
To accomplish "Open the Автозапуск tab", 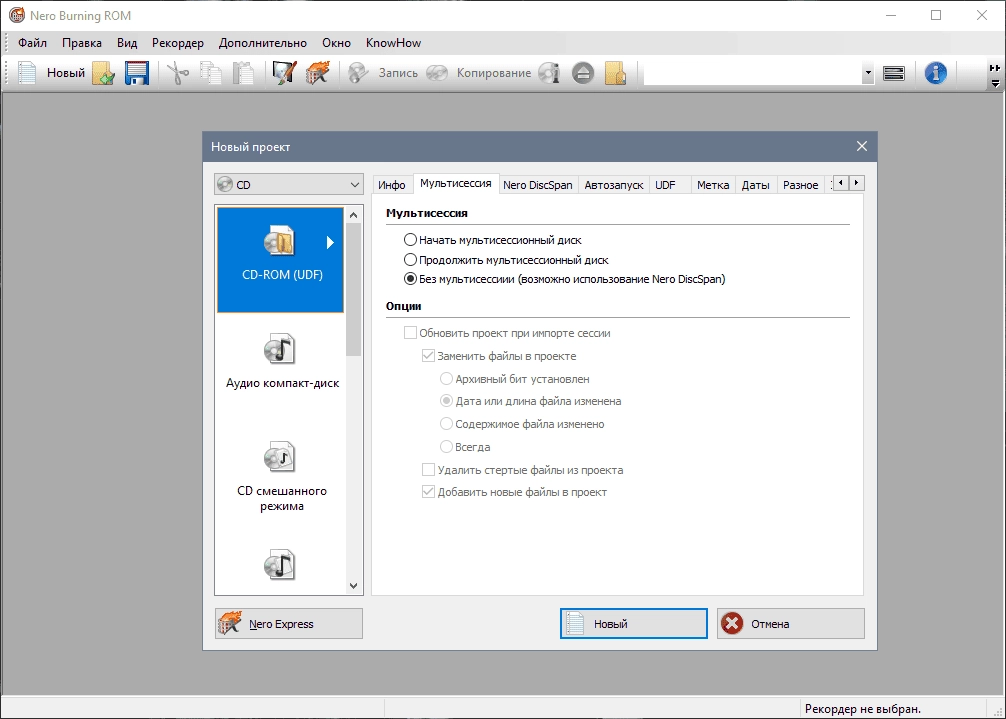I will [614, 185].
